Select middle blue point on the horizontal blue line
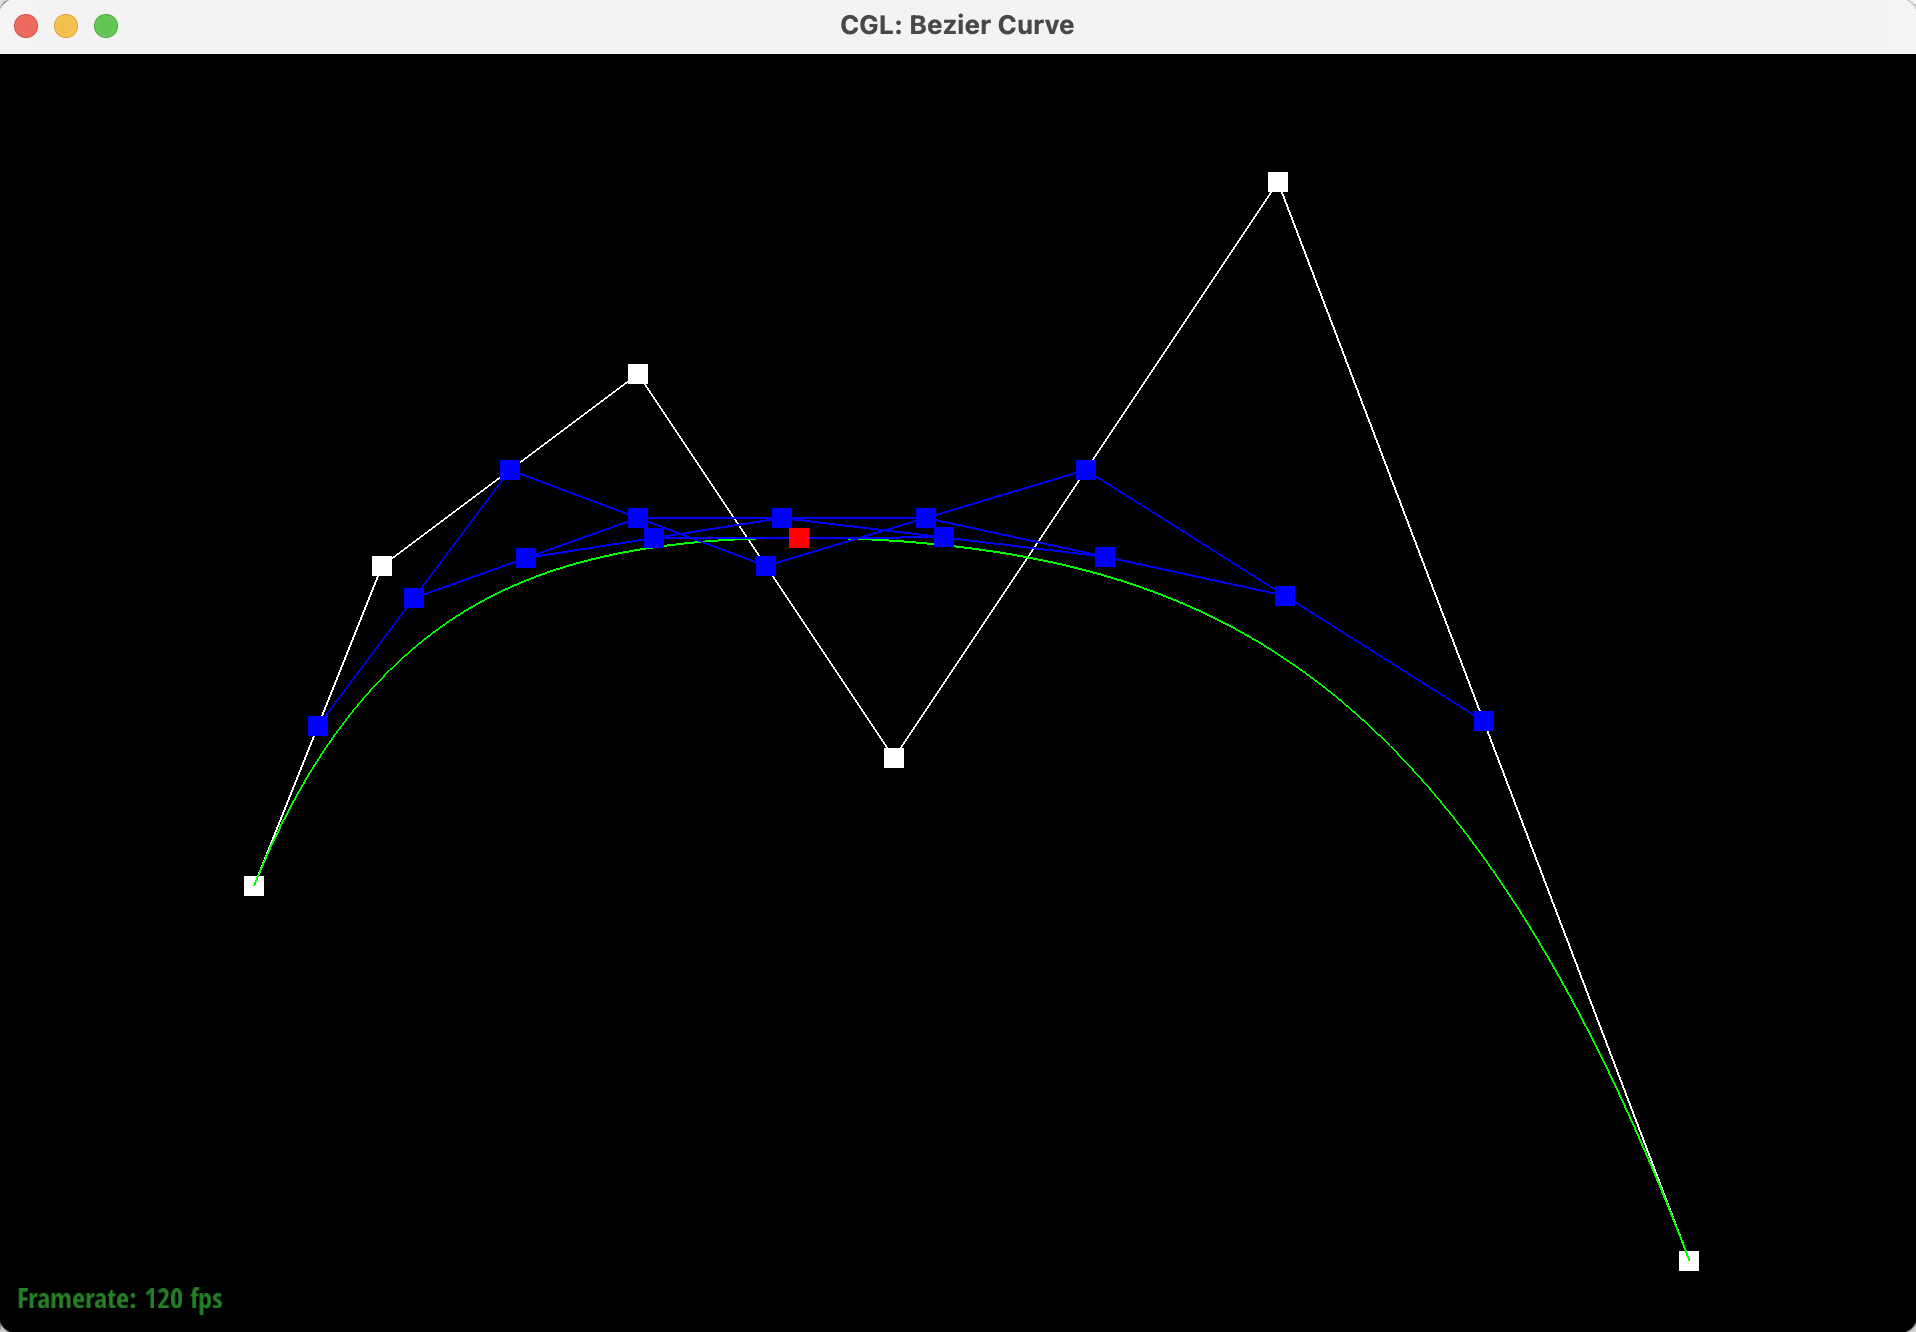Image resolution: width=1916 pixels, height=1332 pixels. click(782, 518)
